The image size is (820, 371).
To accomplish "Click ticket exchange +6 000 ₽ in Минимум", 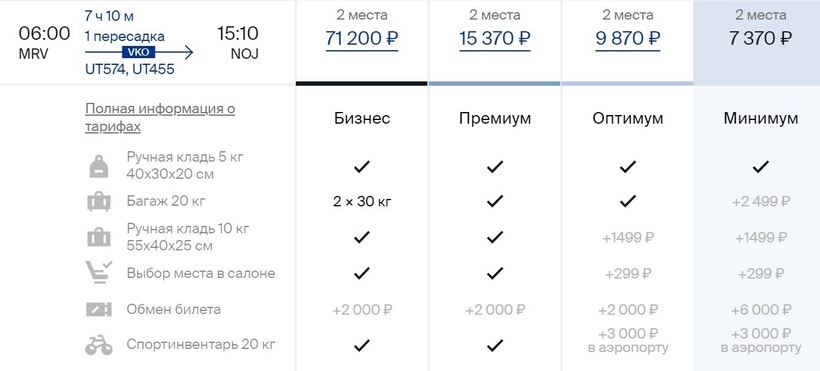I will pos(760,309).
